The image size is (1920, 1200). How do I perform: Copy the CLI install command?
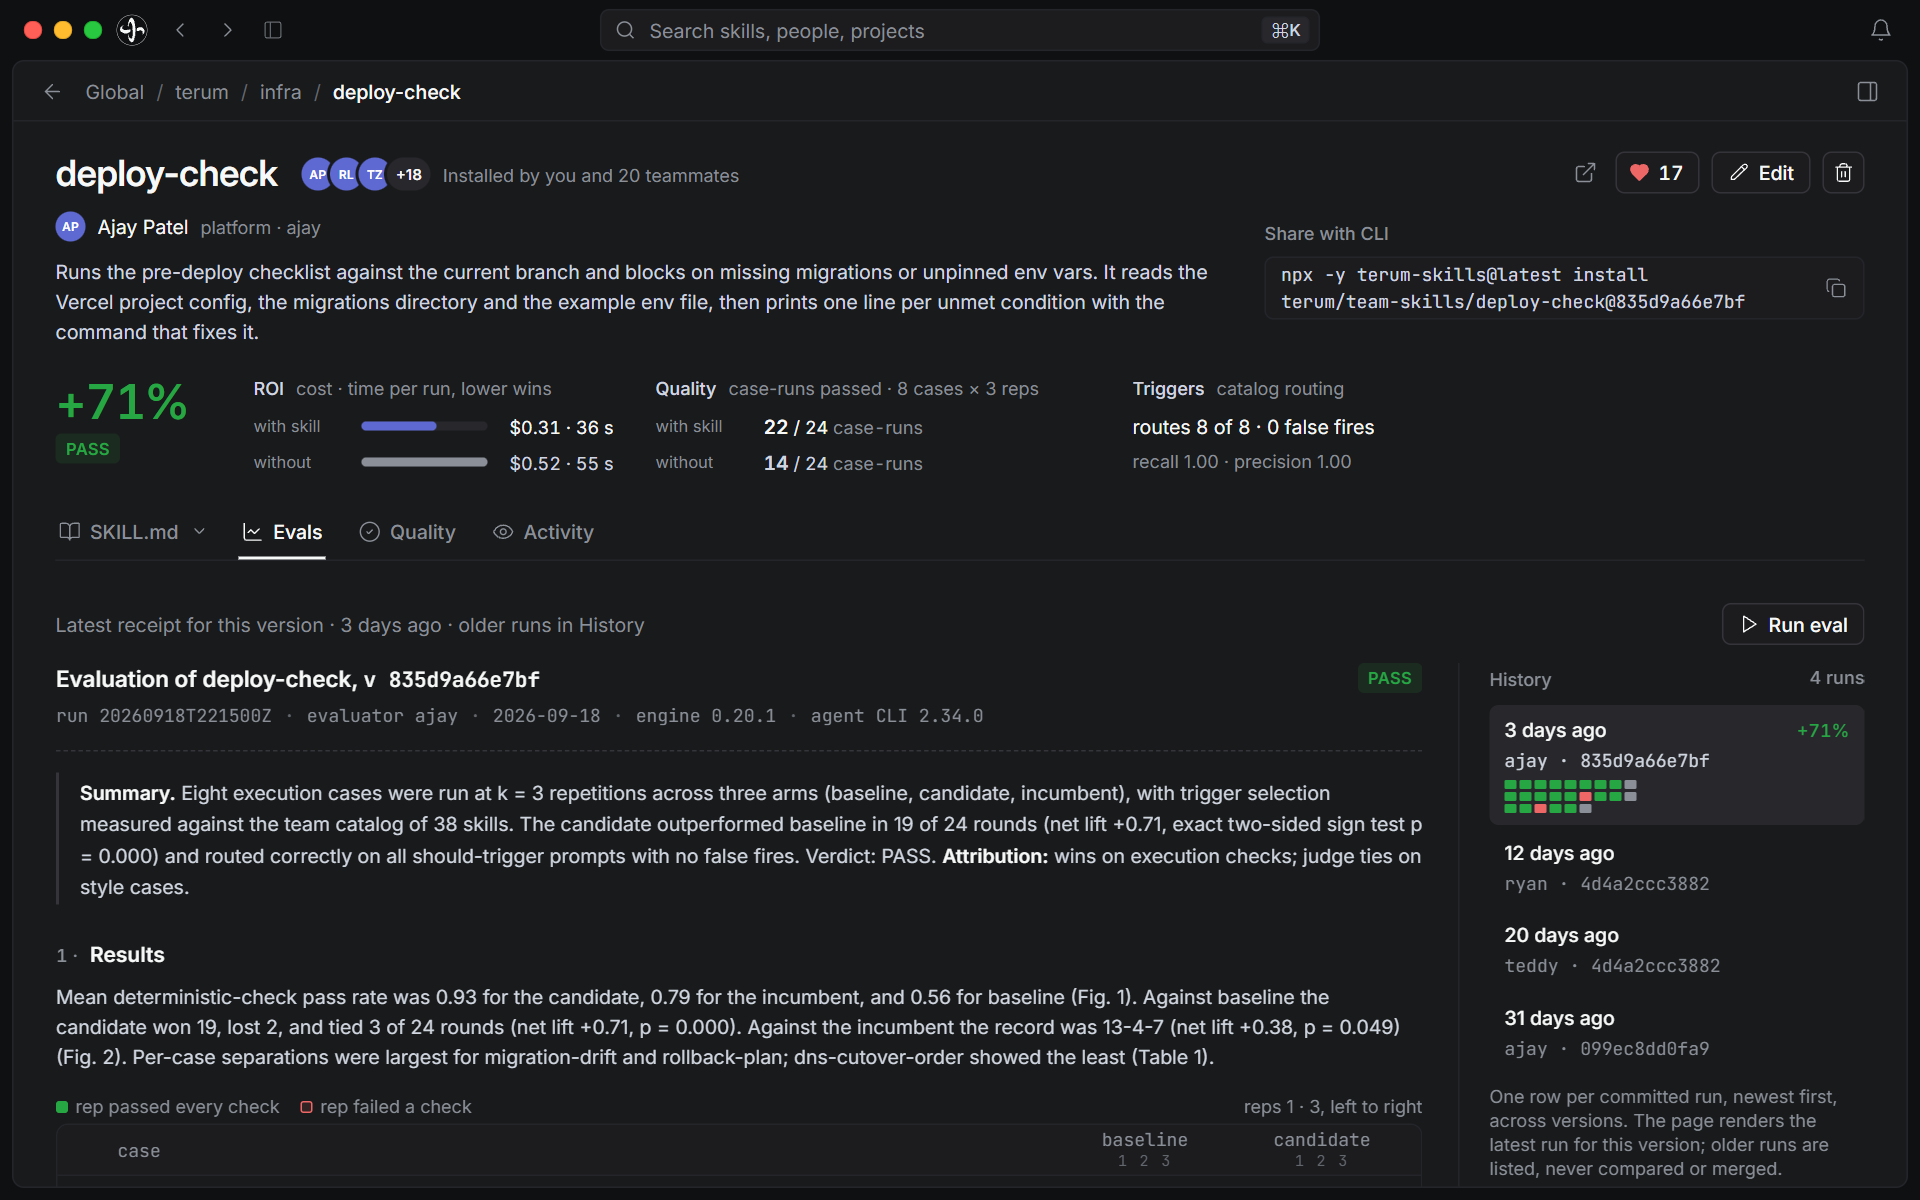pyautogui.click(x=1836, y=288)
